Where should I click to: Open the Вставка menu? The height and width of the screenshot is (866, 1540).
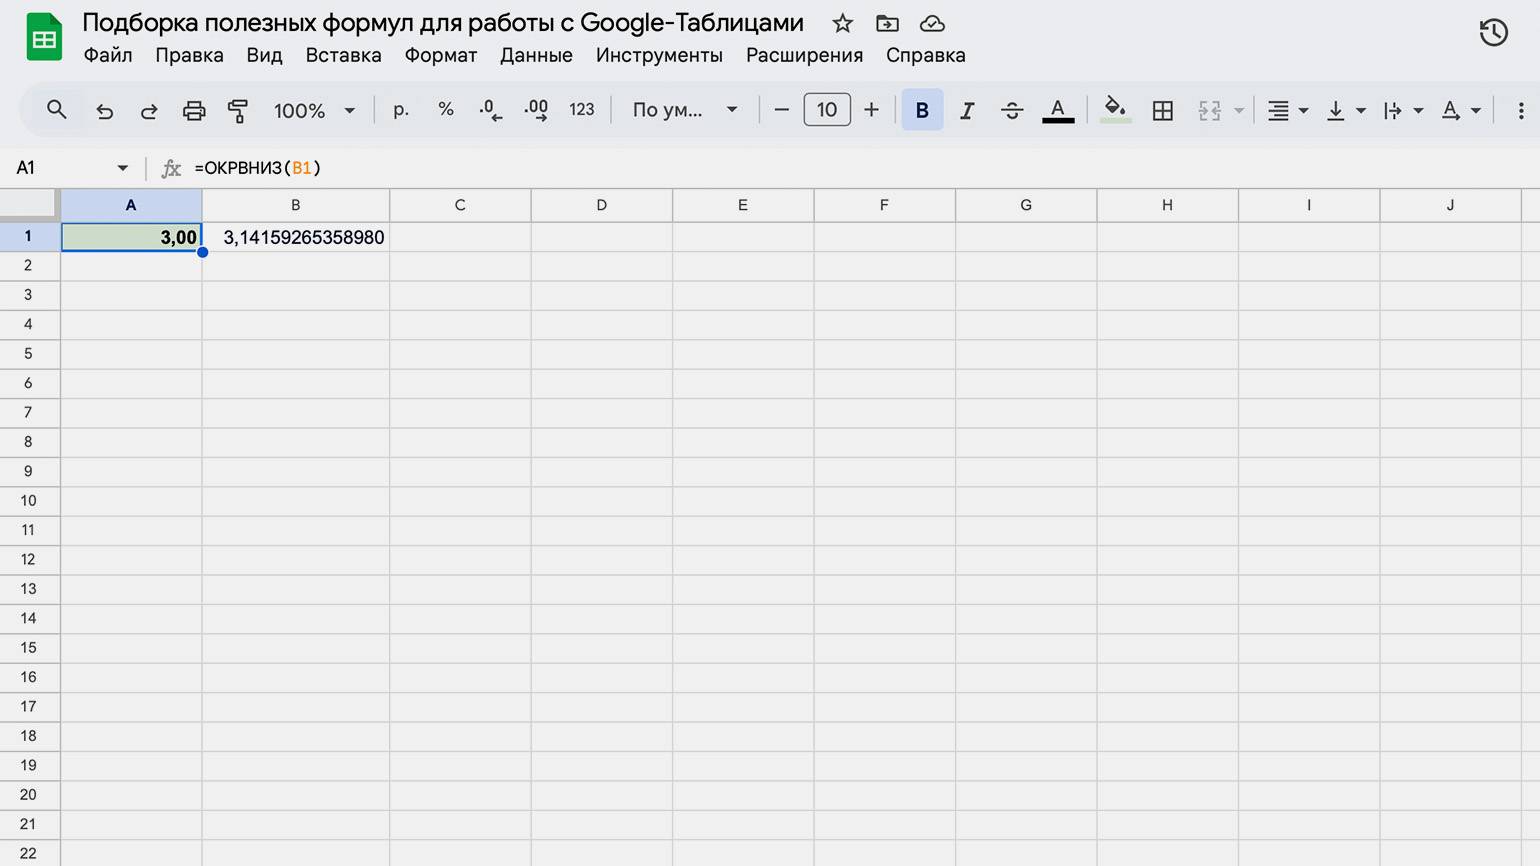[x=343, y=55]
